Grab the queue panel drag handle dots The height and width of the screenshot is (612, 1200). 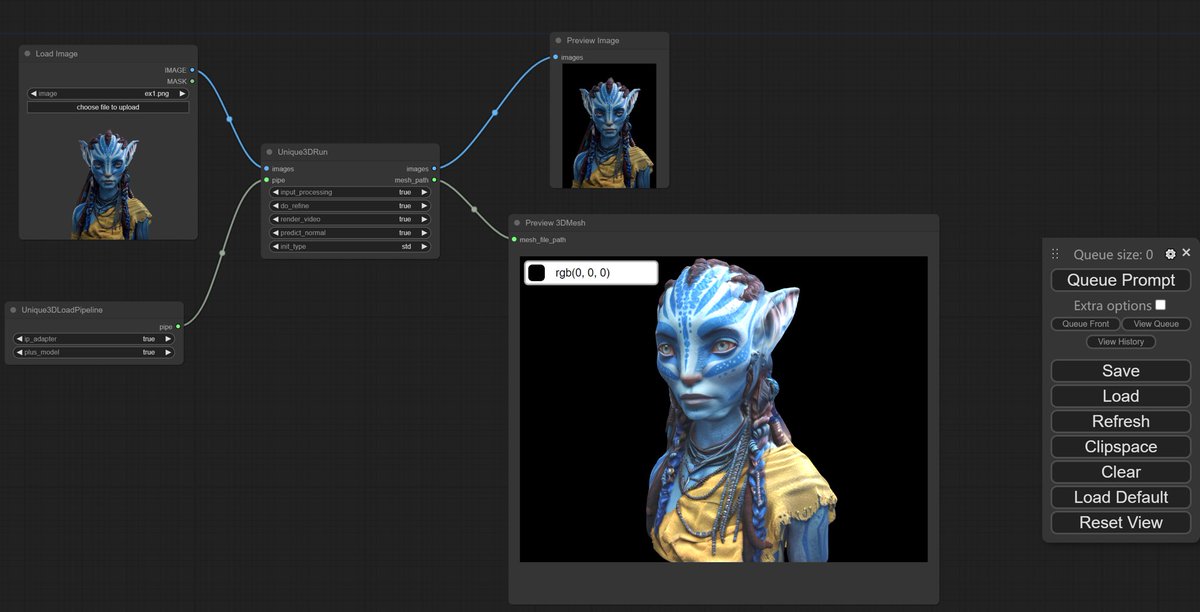pyautogui.click(x=1054, y=254)
